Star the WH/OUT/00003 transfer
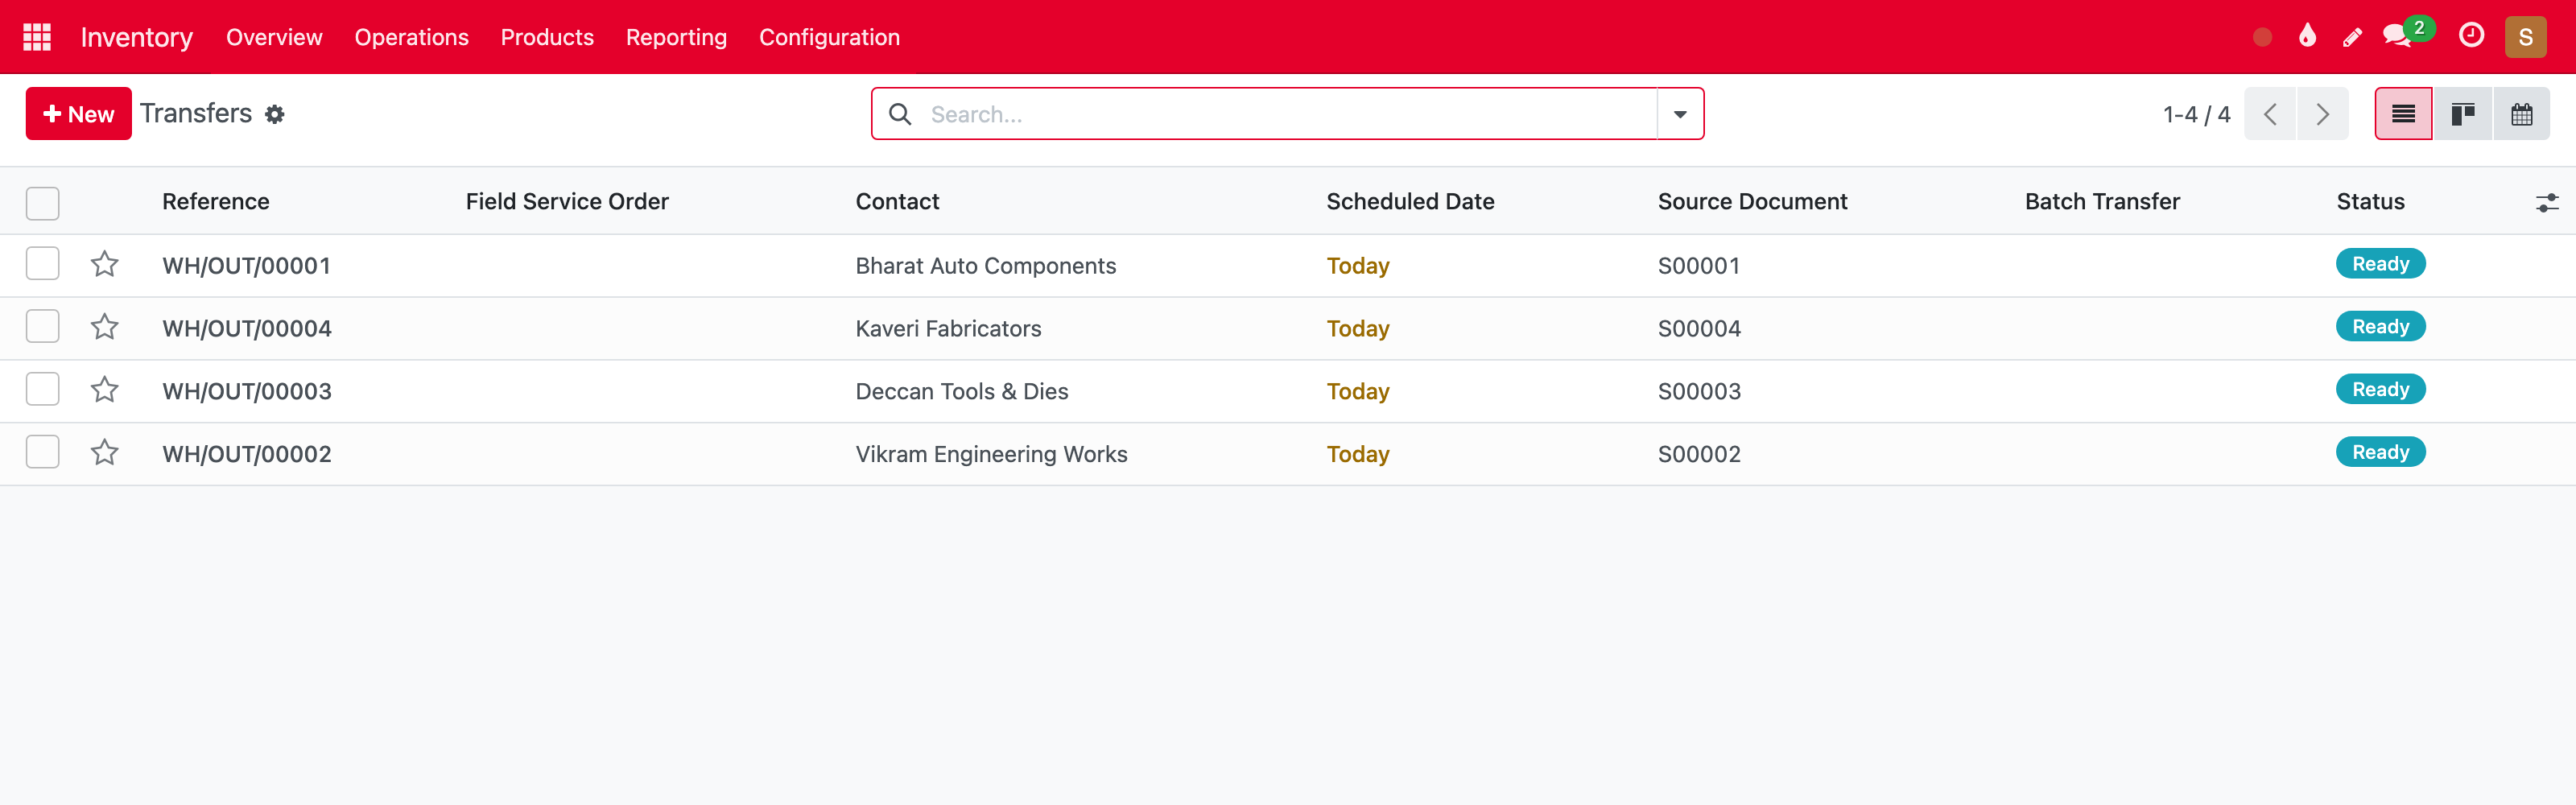The width and height of the screenshot is (2576, 805). point(104,390)
